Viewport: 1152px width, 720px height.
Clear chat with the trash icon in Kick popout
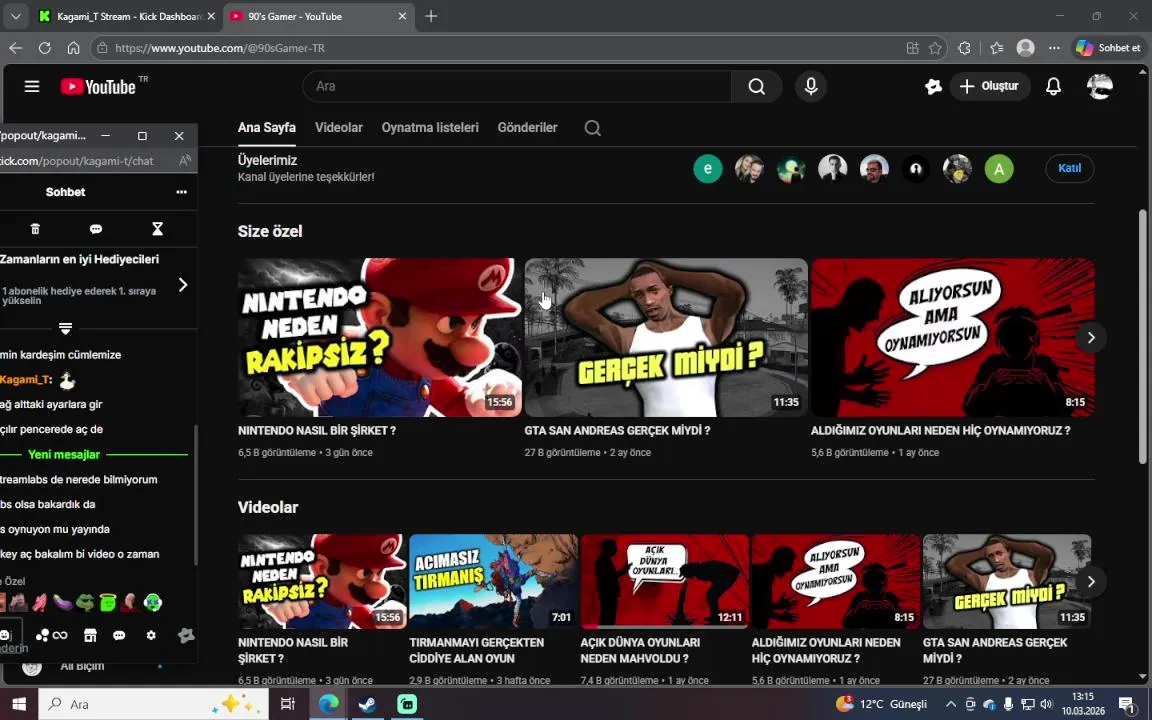(x=35, y=229)
